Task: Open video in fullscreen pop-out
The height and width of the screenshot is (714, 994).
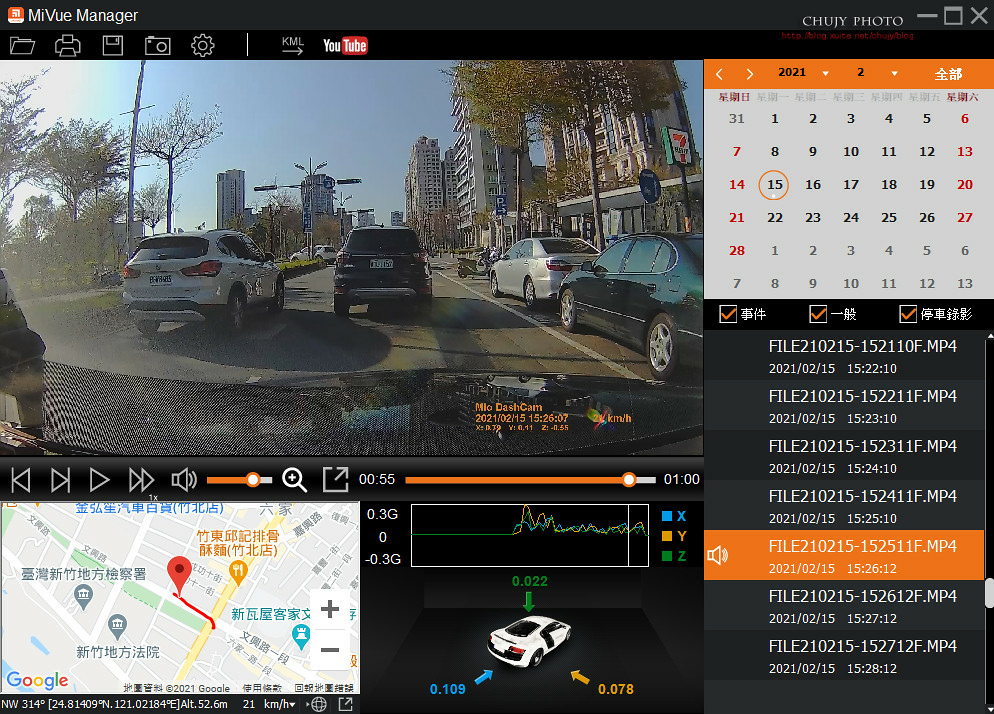Action: point(336,479)
